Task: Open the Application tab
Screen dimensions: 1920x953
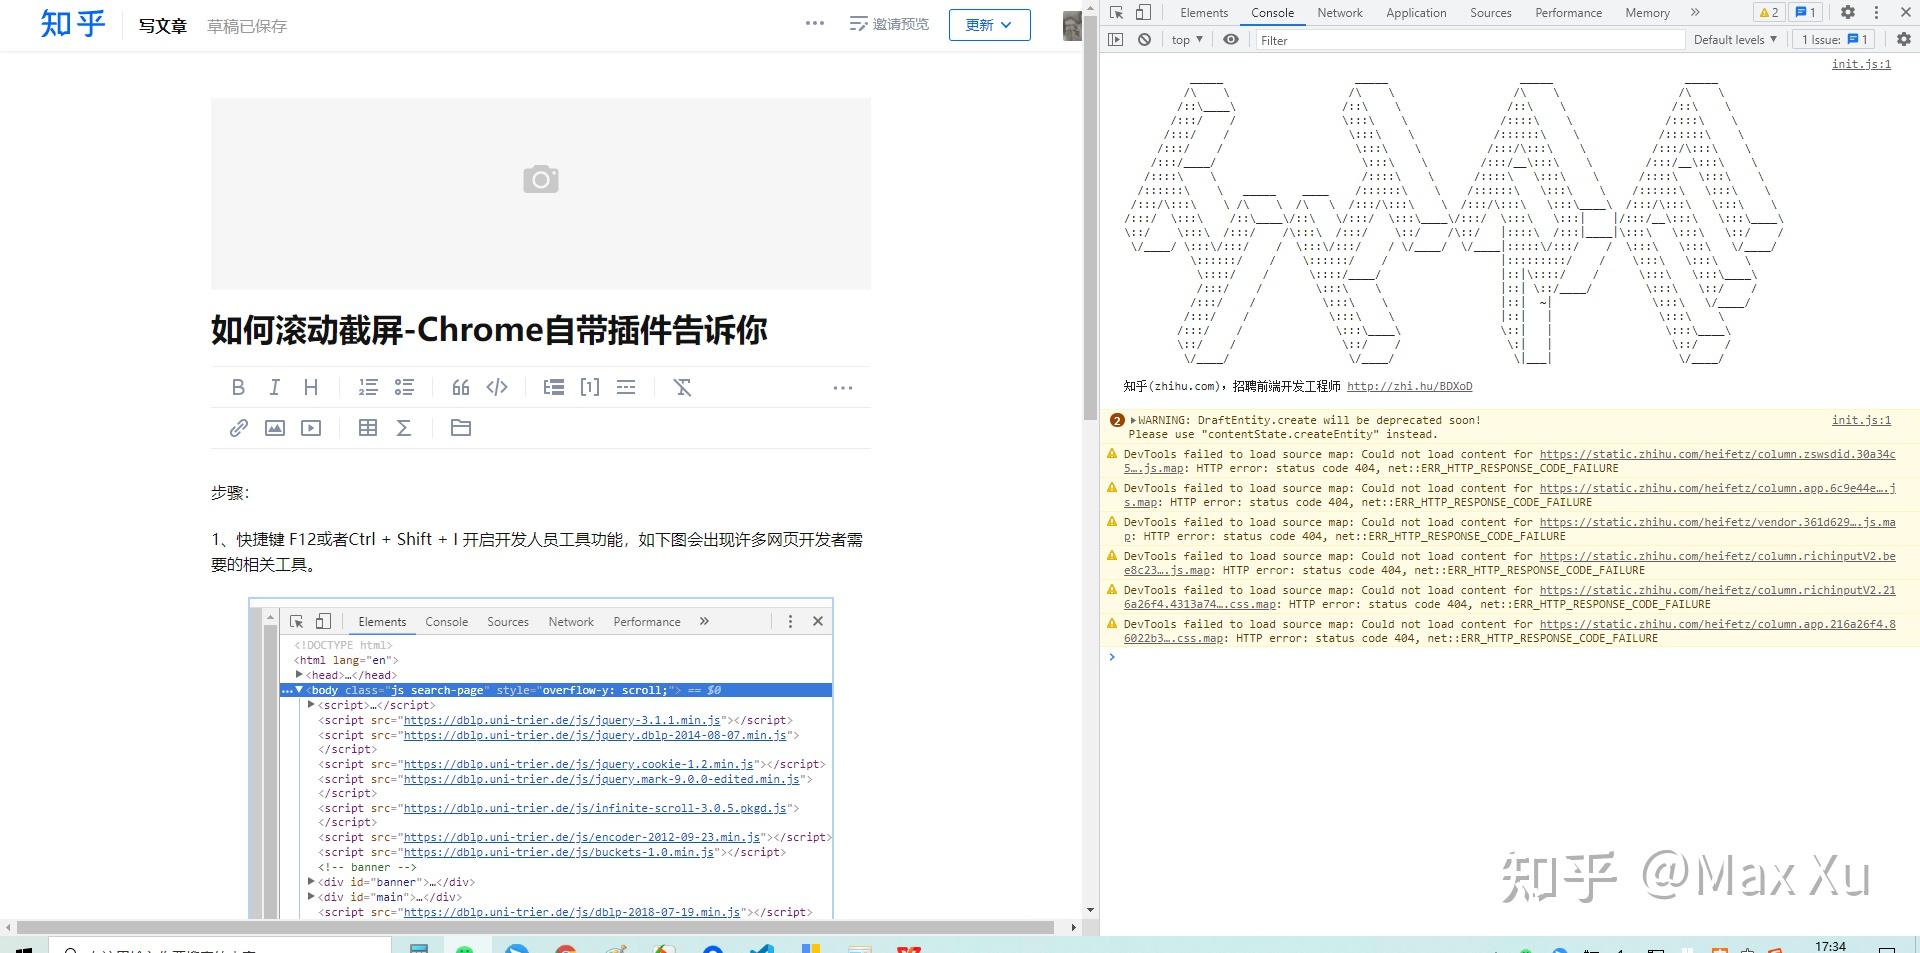Action: pyautogui.click(x=1416, y=12)
